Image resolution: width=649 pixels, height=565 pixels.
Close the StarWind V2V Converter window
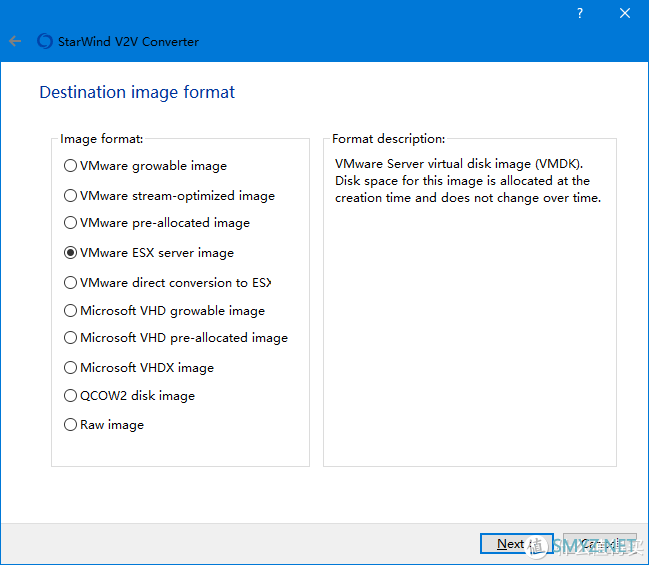(625, 13)
